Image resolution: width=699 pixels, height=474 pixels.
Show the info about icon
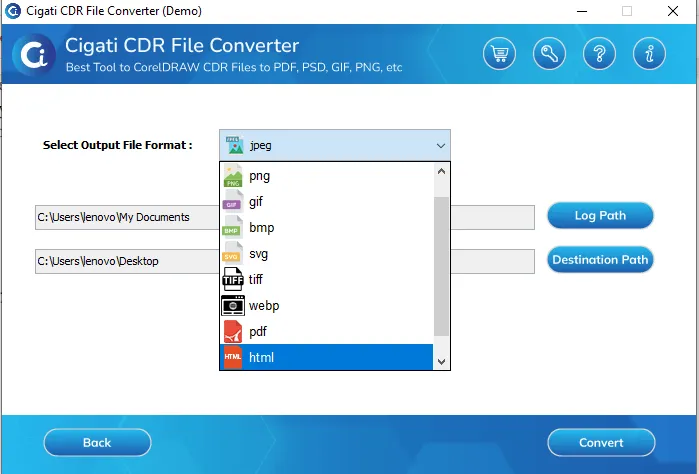click(649, 54)
